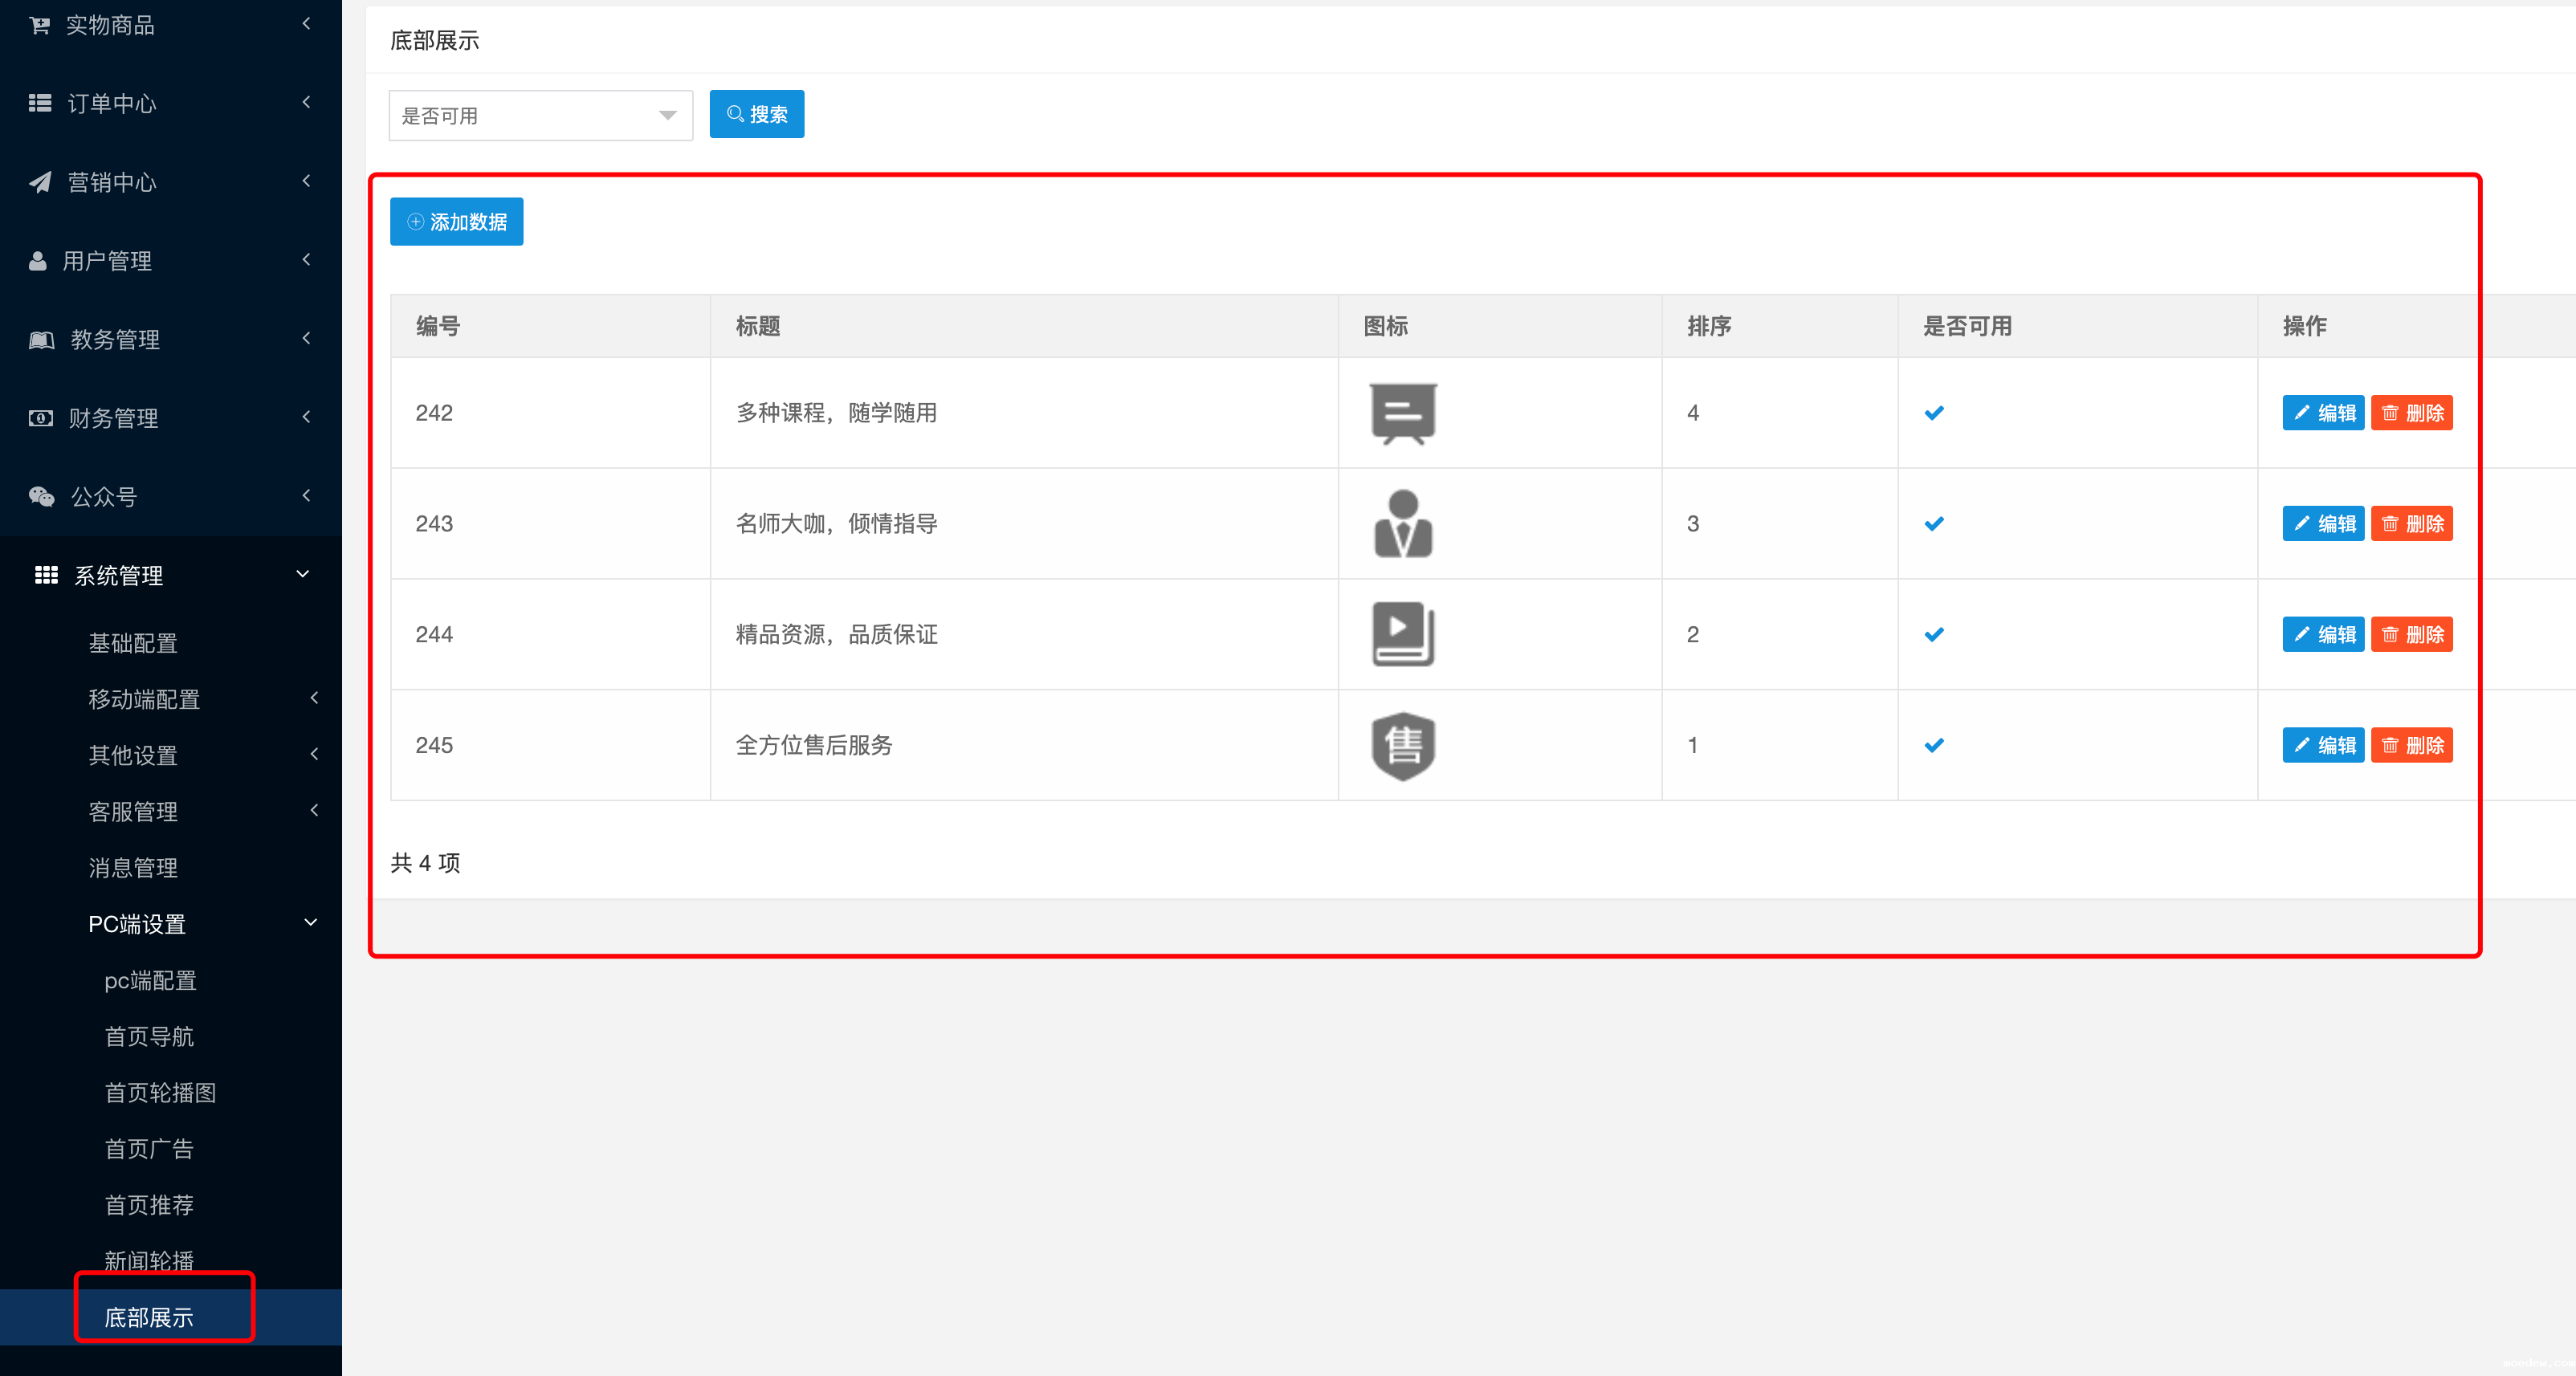Open the 首页轮播图 menu item
Viewport: 2576px width, 1376px height.
pos(160,1092)
